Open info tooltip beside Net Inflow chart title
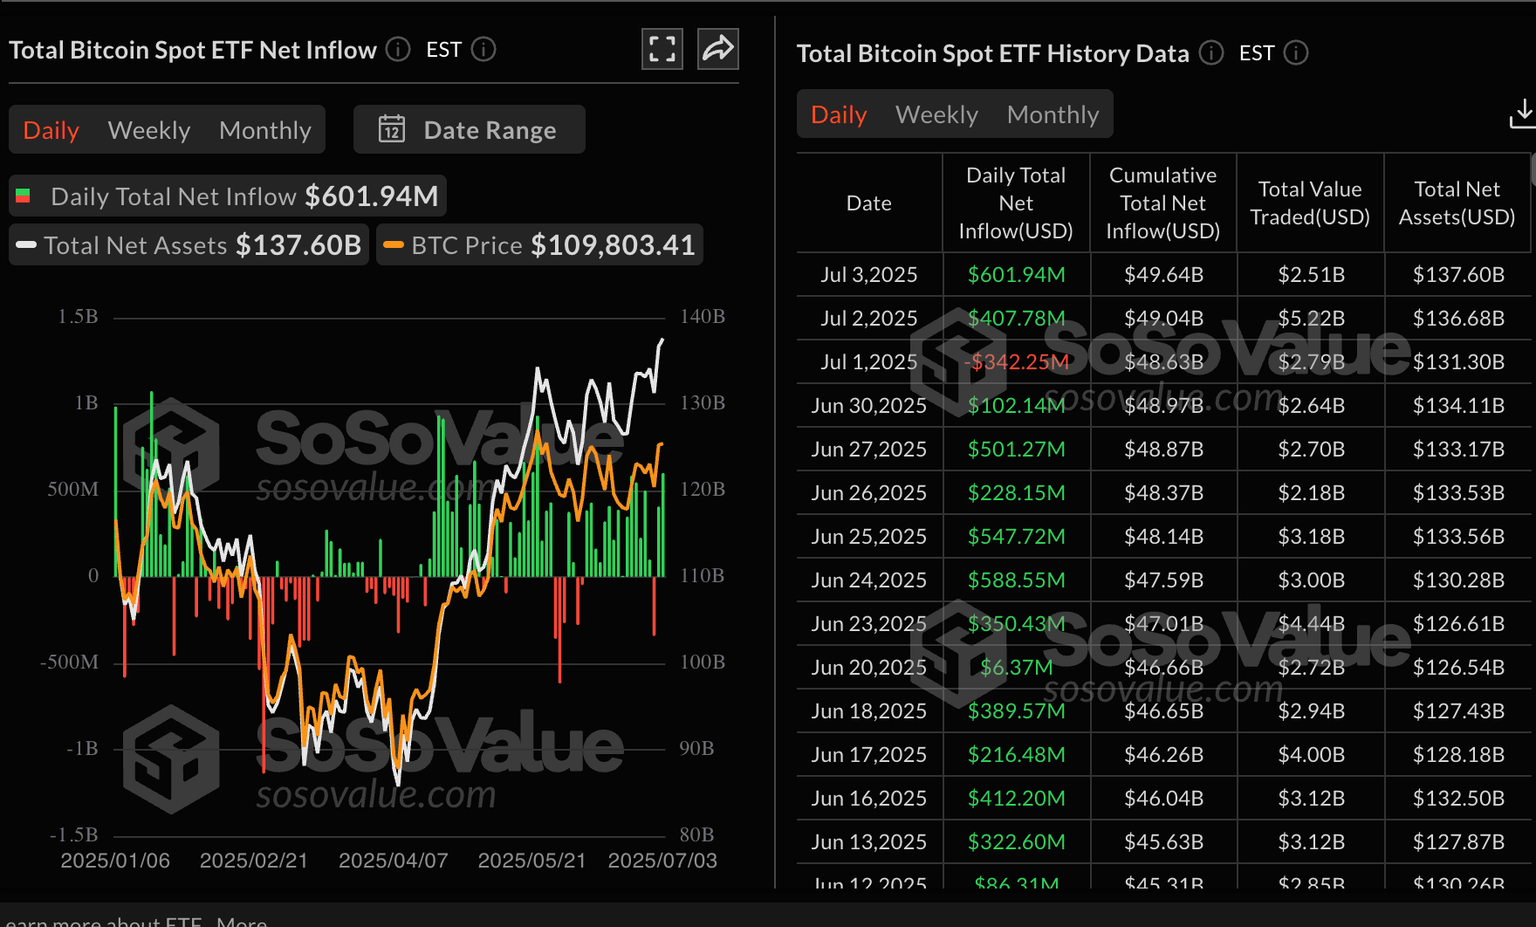Viewport: 1536px width, 927px height. point(398,49)
